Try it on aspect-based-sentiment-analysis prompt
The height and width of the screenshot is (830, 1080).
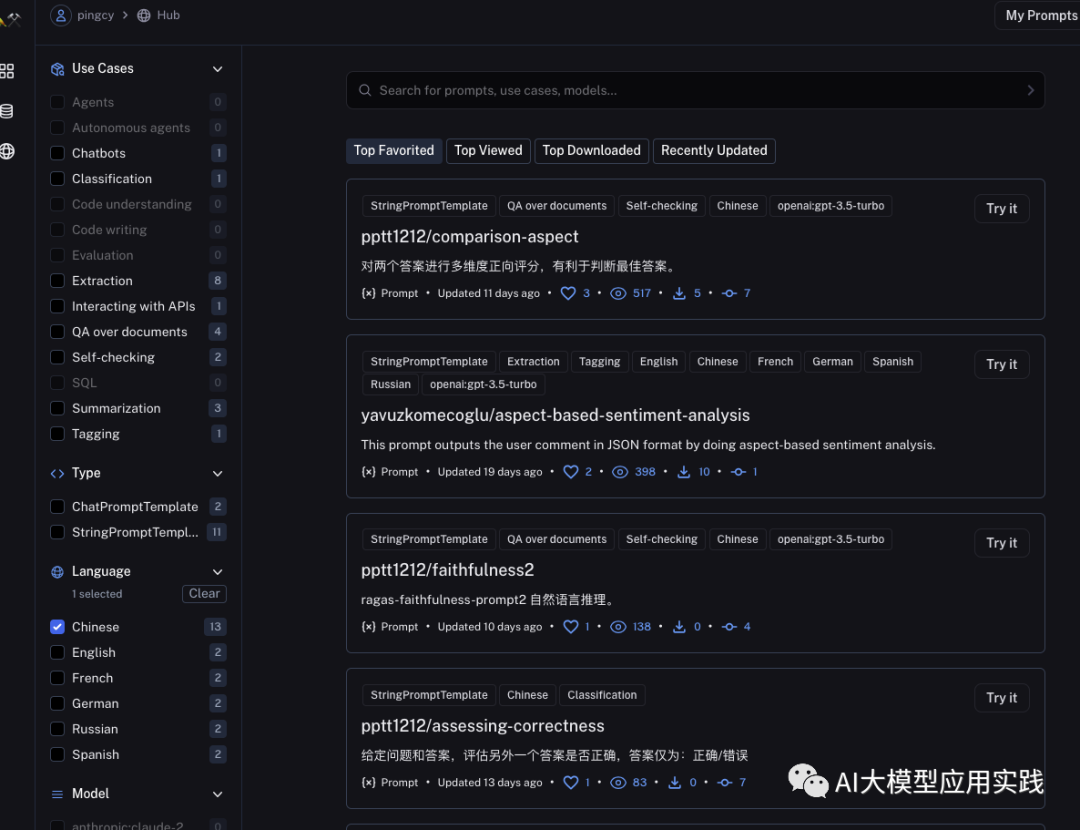pos(1001,364)
